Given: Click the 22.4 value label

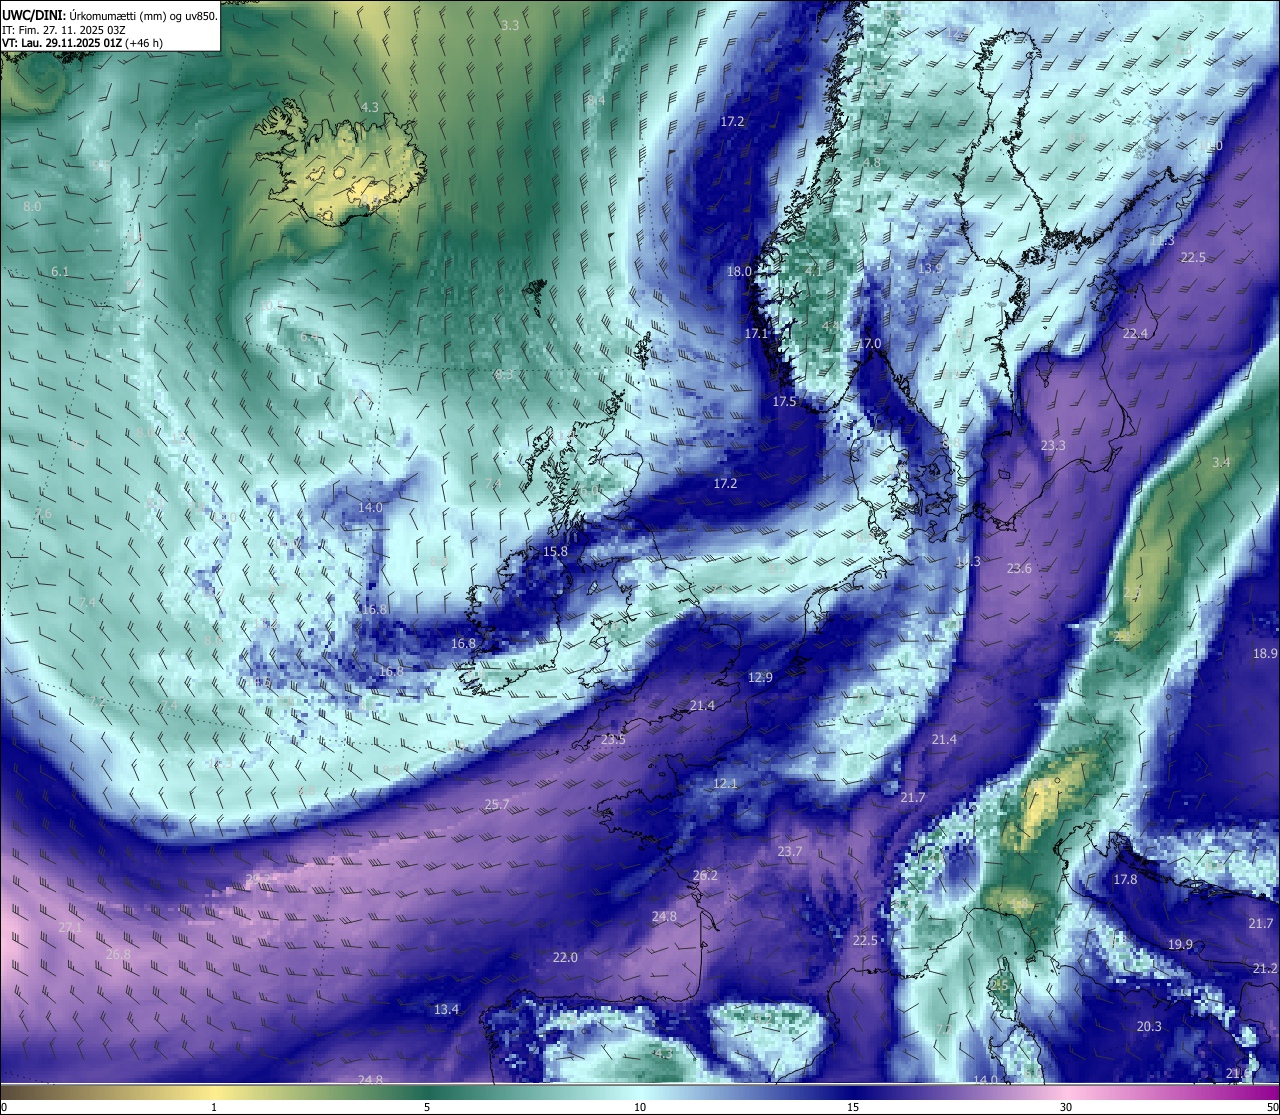Looking at the screenshot, I should tap(1135, 334).
